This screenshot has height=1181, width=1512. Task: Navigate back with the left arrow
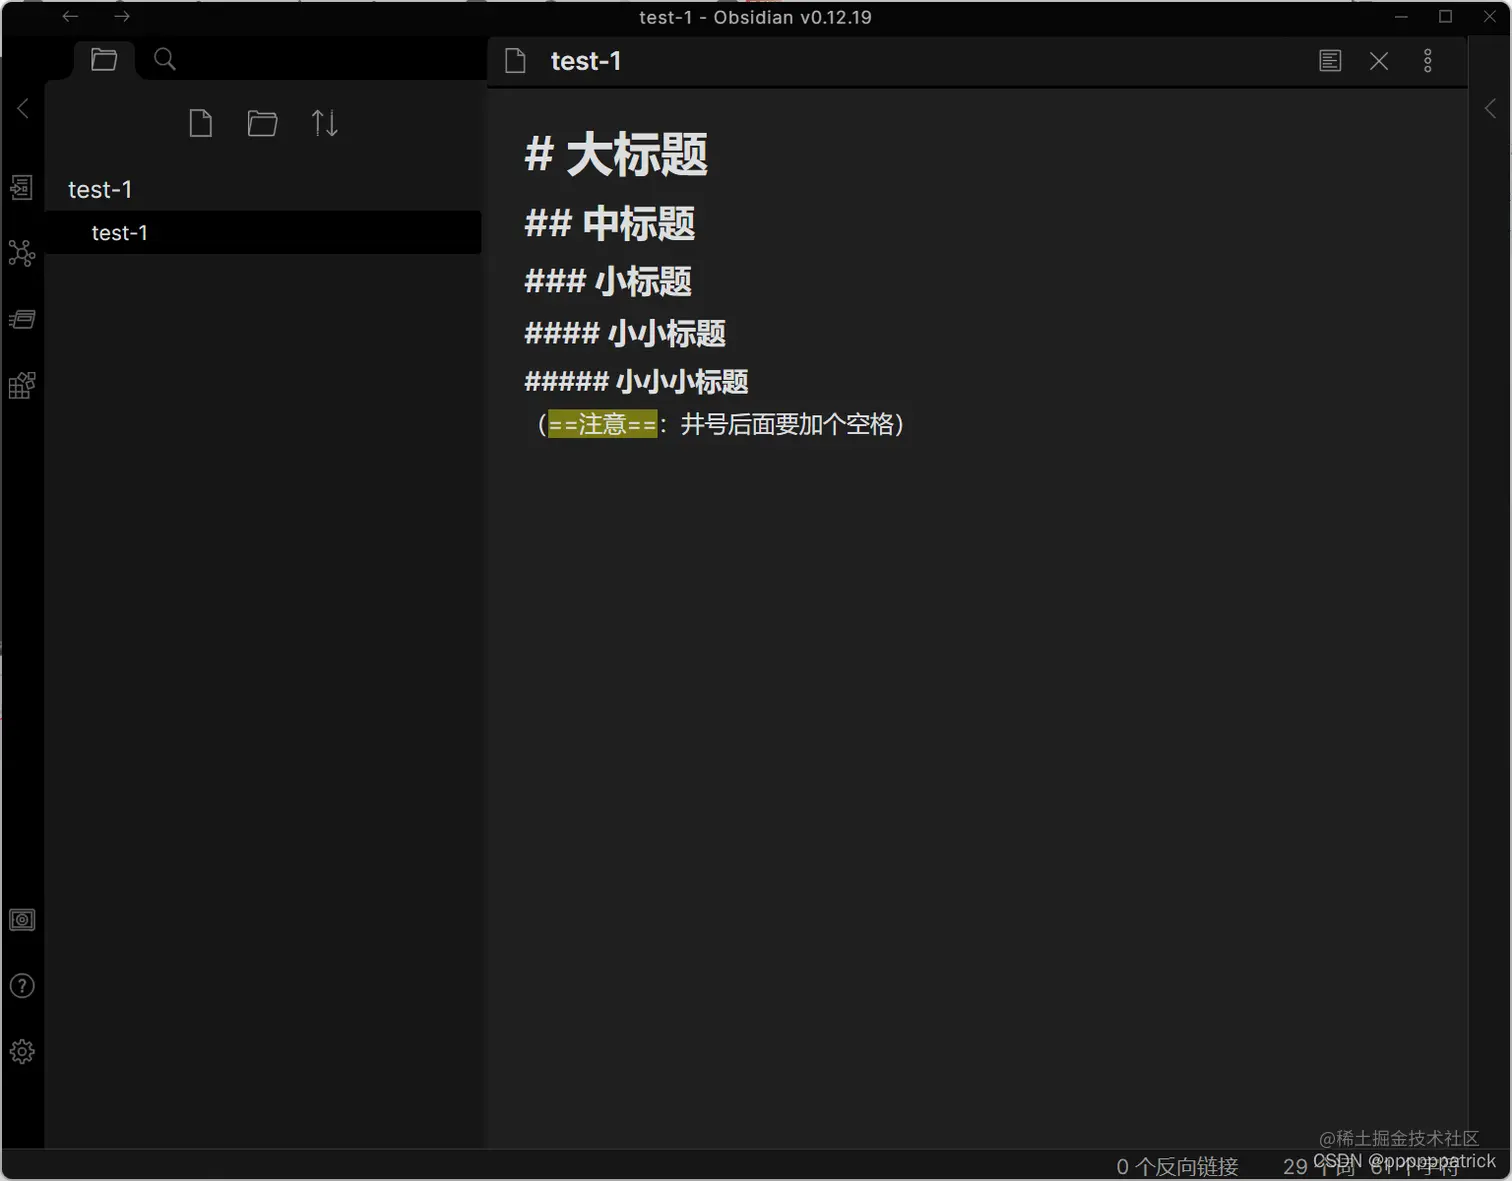(70, 16)
